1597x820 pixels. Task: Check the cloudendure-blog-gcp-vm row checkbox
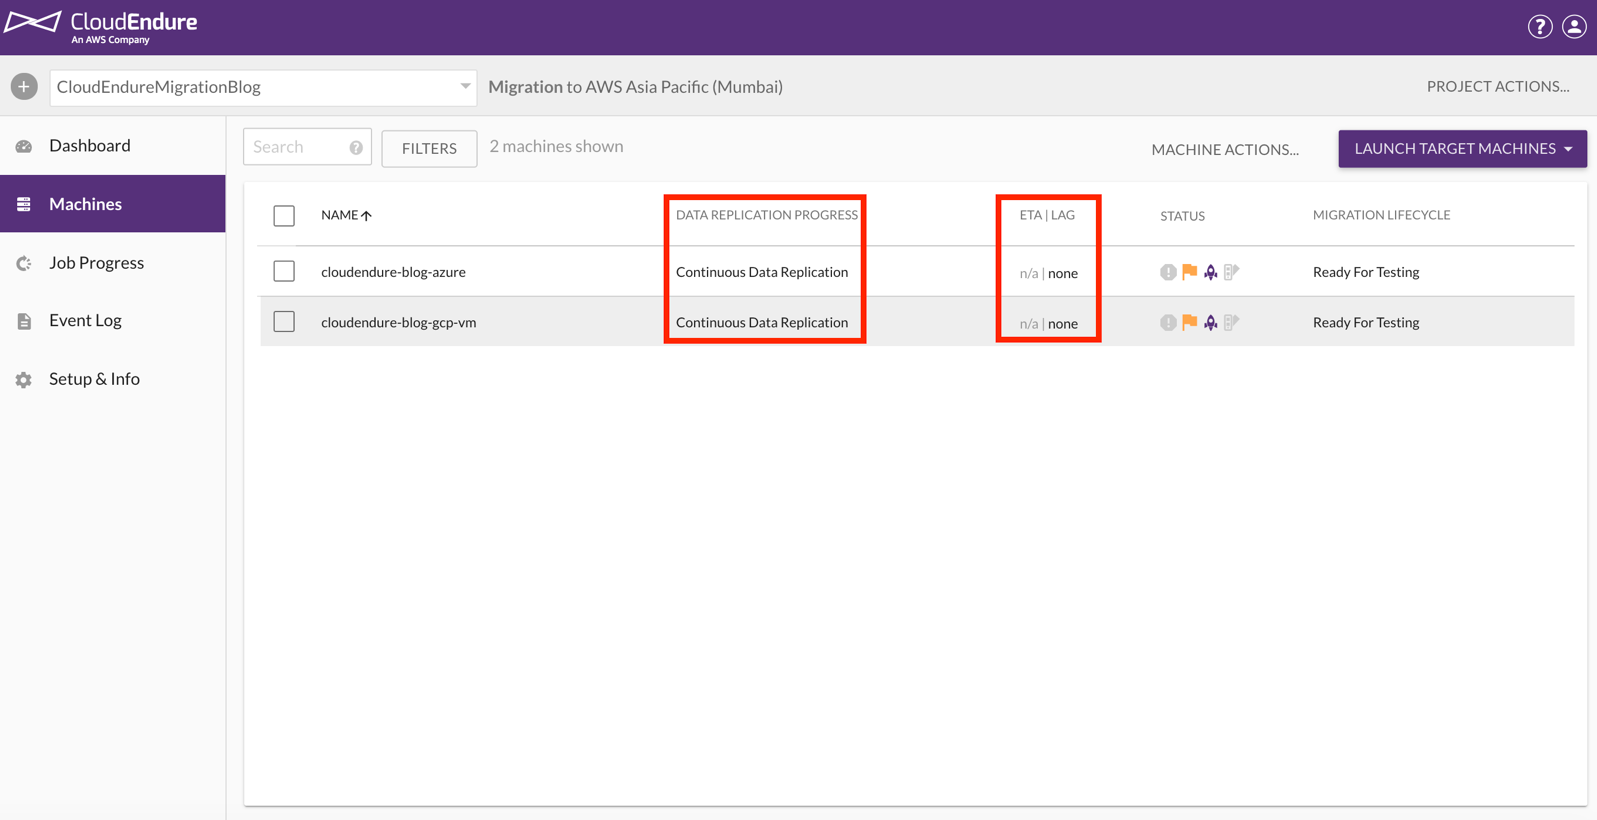pyautogui.click(x=284, y=321)
